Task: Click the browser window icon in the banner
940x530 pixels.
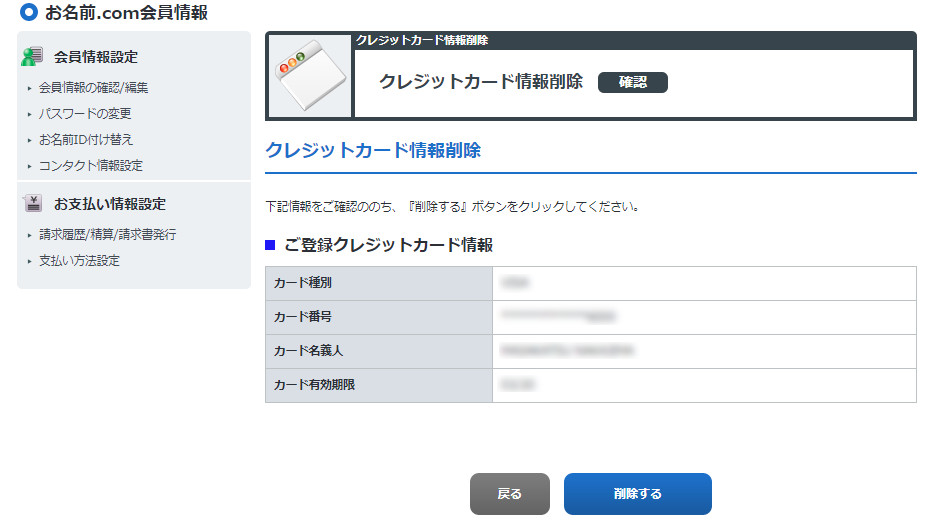Action: pos(309,76)
